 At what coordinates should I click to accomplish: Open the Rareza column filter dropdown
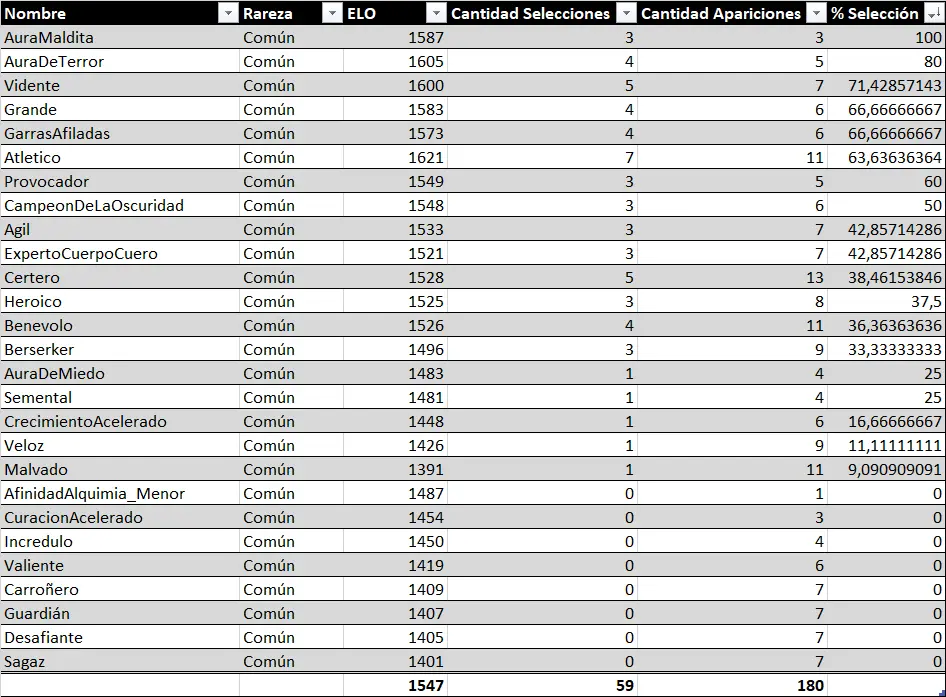(332, 13)
